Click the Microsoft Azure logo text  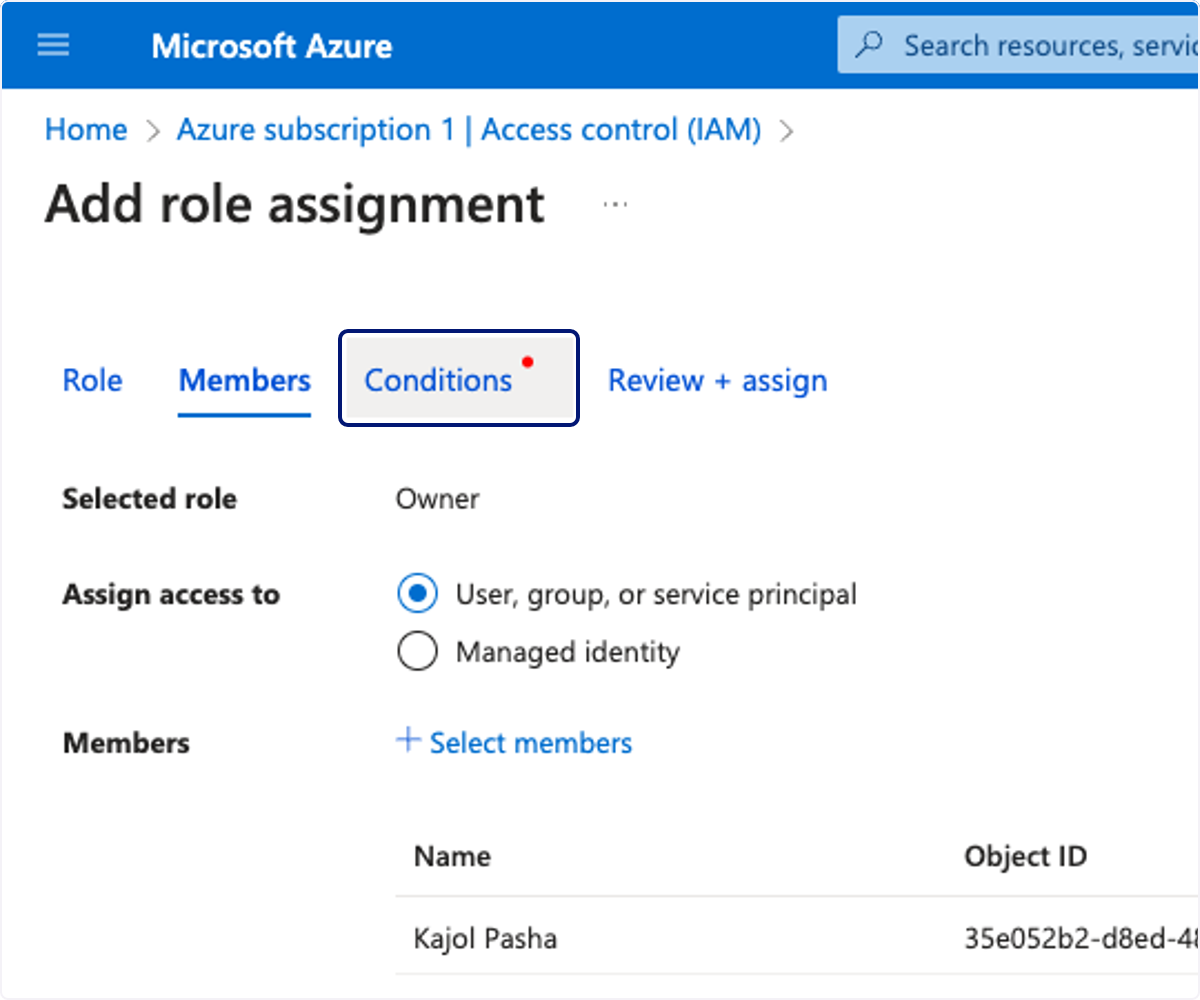tap(272, 46)
